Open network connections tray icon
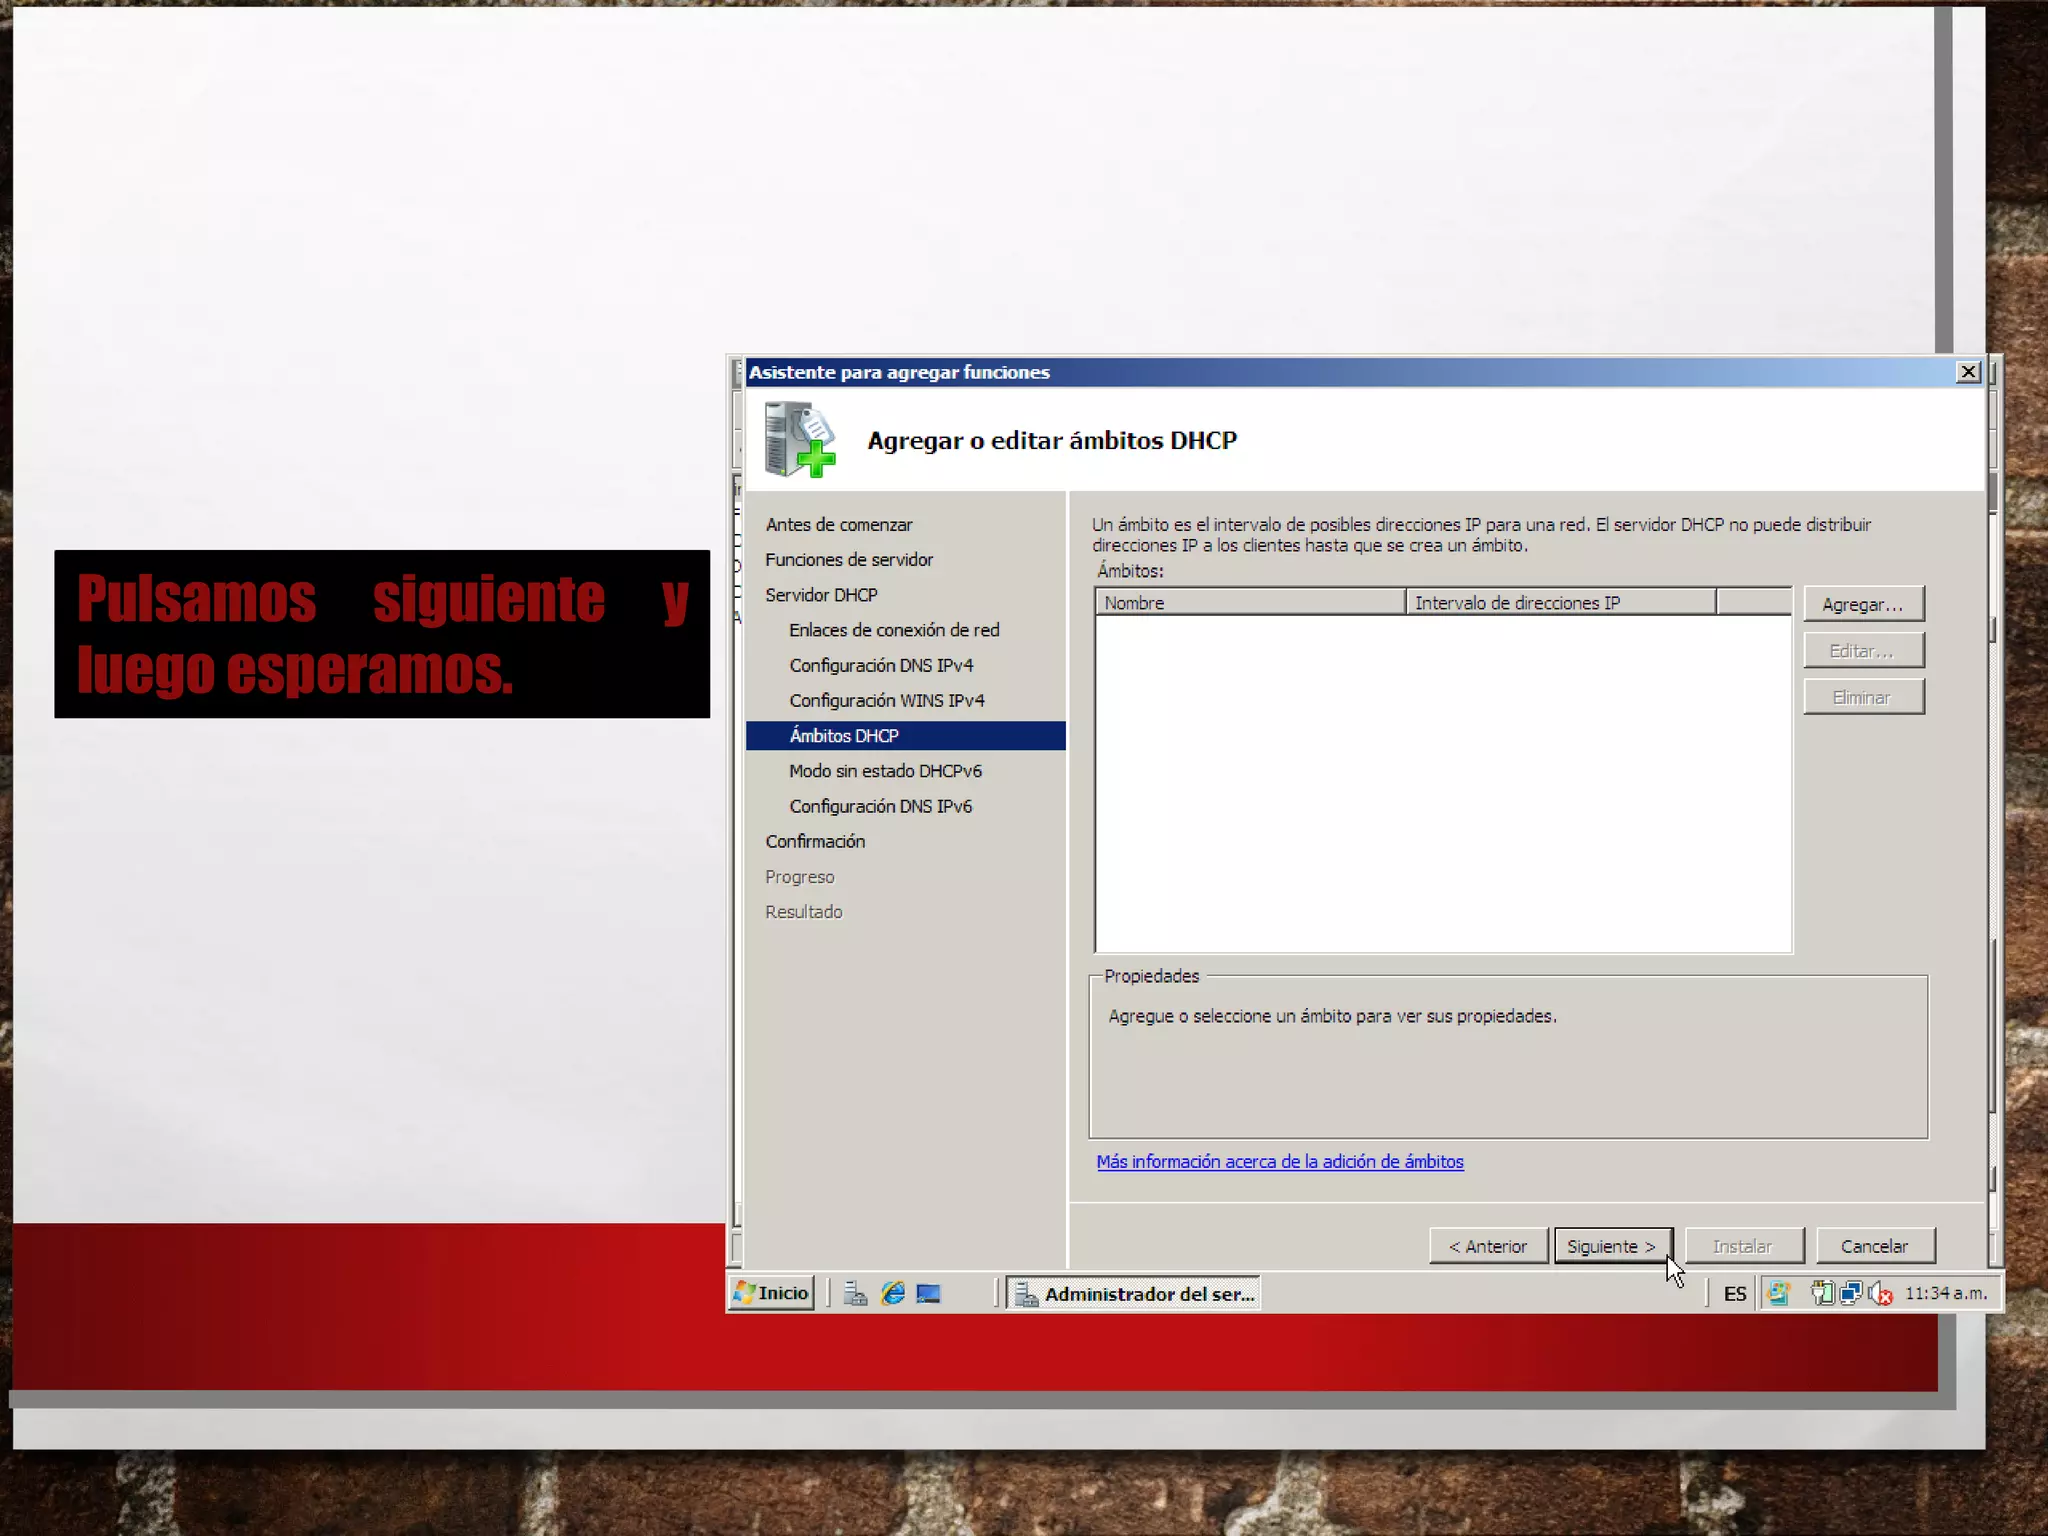2048x1536 pixels. click(x=1851, y=1294)
